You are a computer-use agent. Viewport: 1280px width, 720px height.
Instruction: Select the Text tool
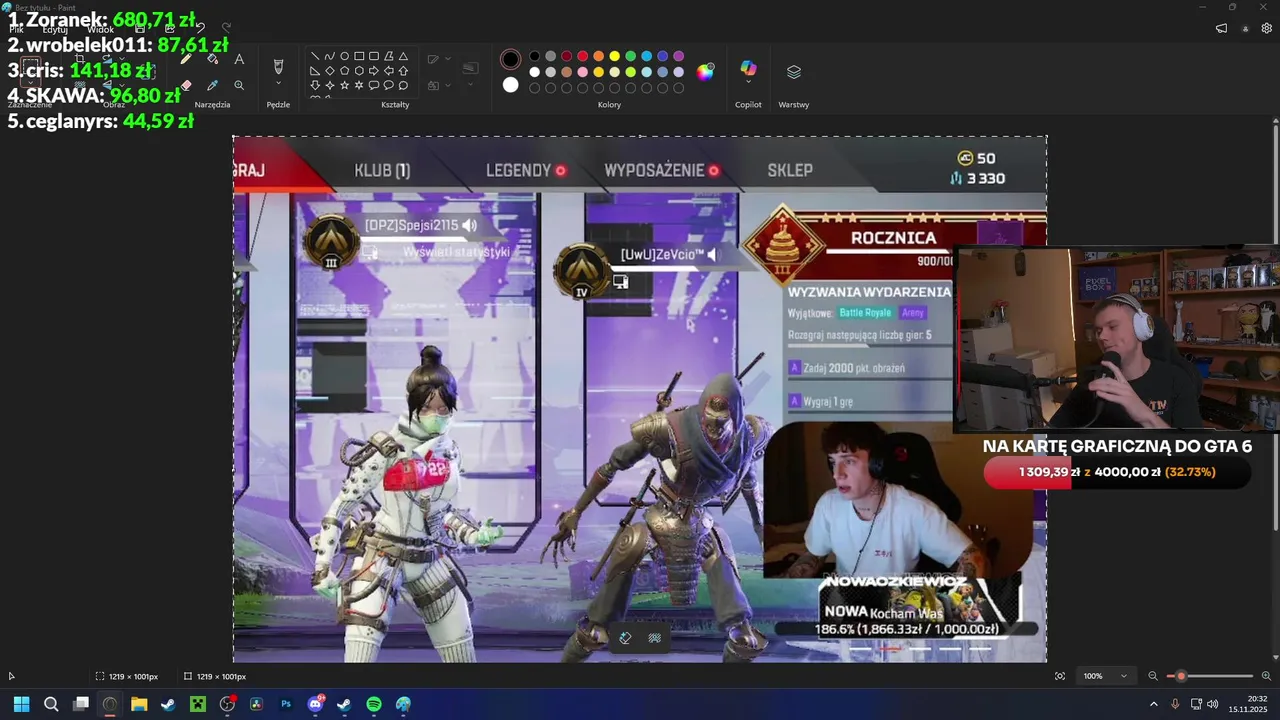click(239, 59)
